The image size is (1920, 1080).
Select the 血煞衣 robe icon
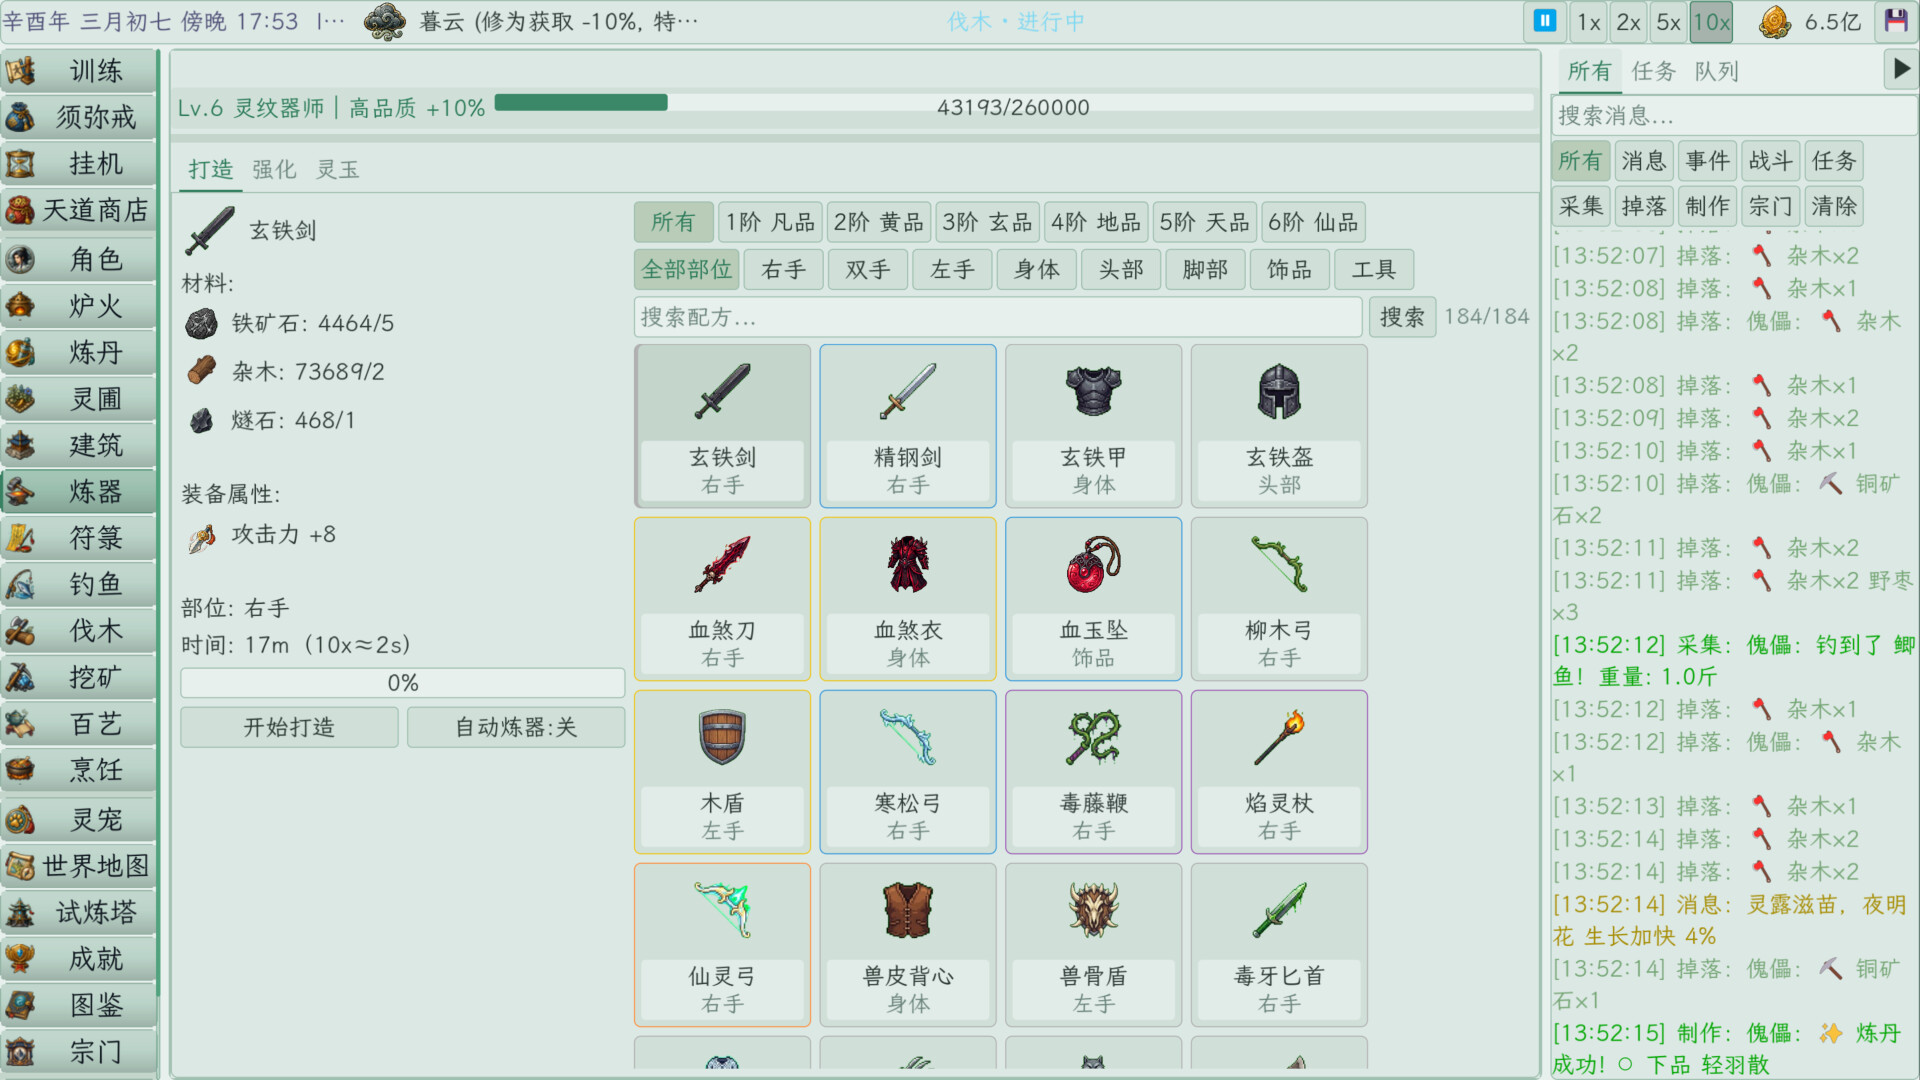[x=908, y=565]
